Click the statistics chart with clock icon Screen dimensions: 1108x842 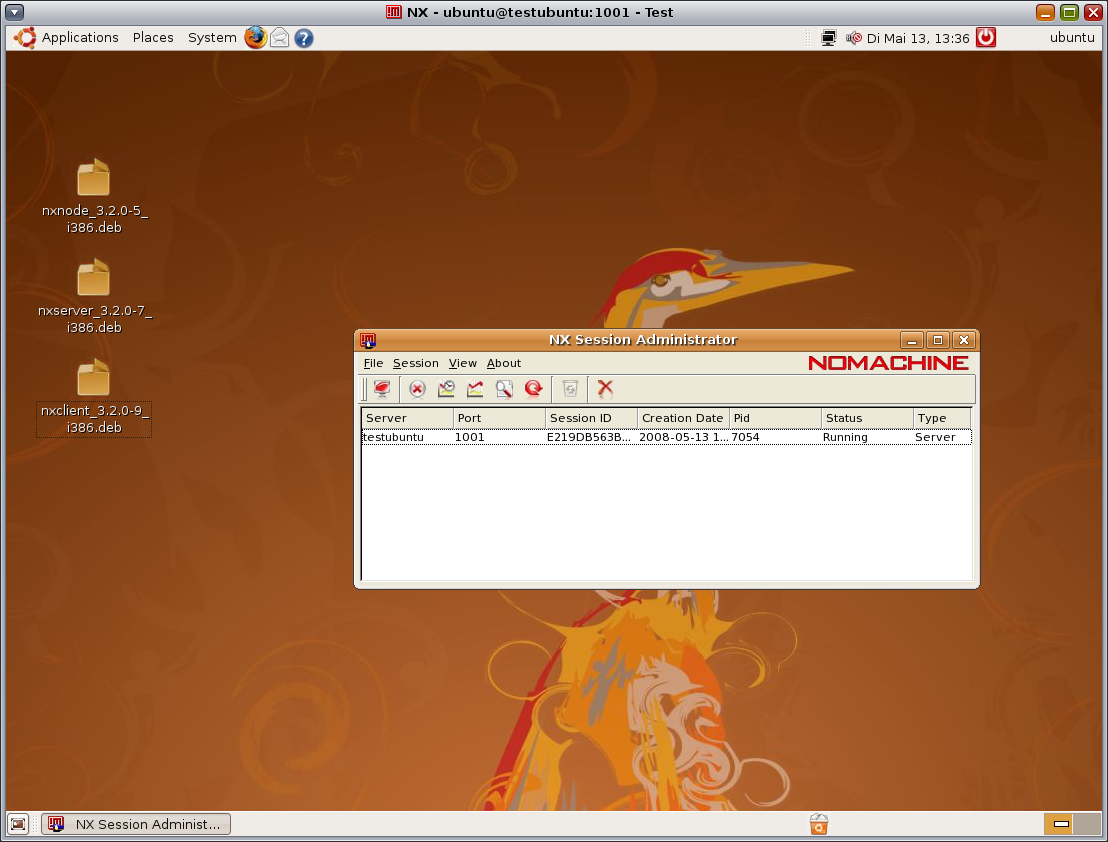[446, 389]
